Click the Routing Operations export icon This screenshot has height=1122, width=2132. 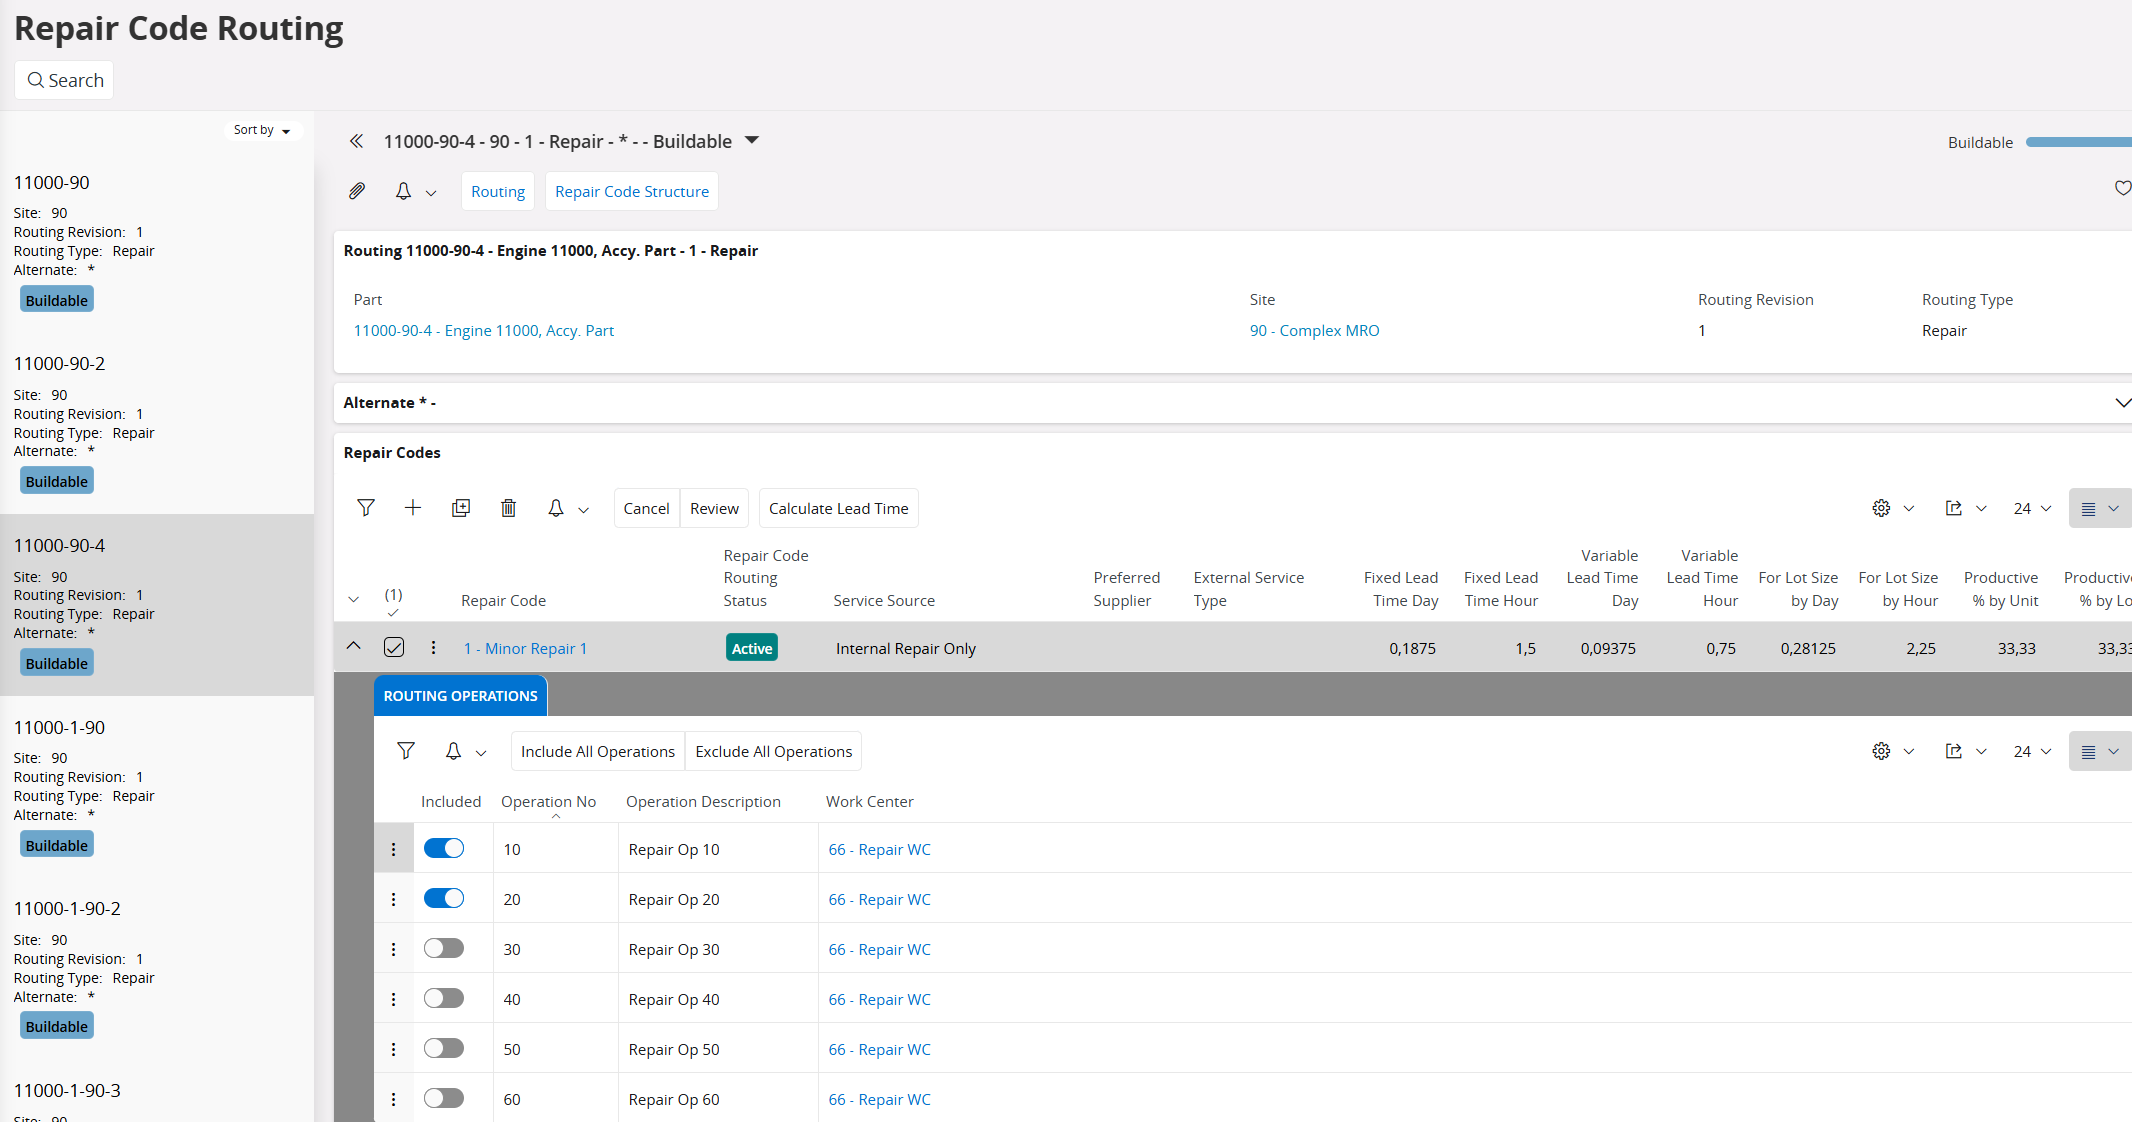[1953, 751]
